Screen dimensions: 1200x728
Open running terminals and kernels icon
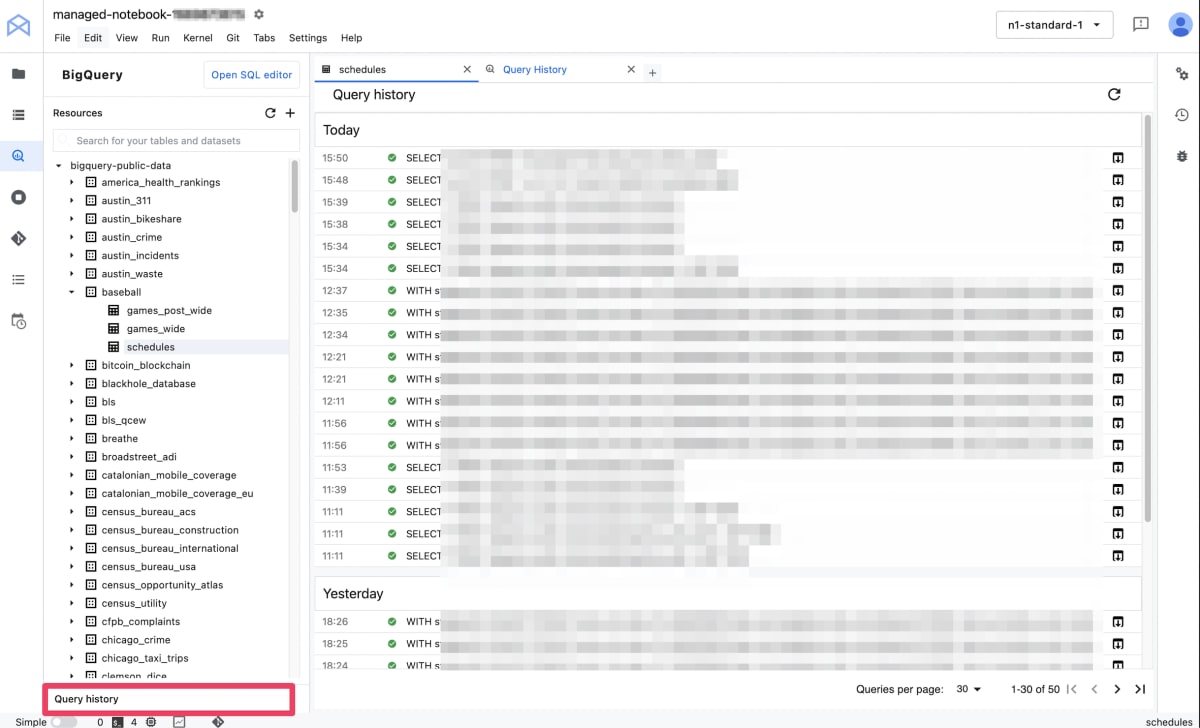(18, 197)
